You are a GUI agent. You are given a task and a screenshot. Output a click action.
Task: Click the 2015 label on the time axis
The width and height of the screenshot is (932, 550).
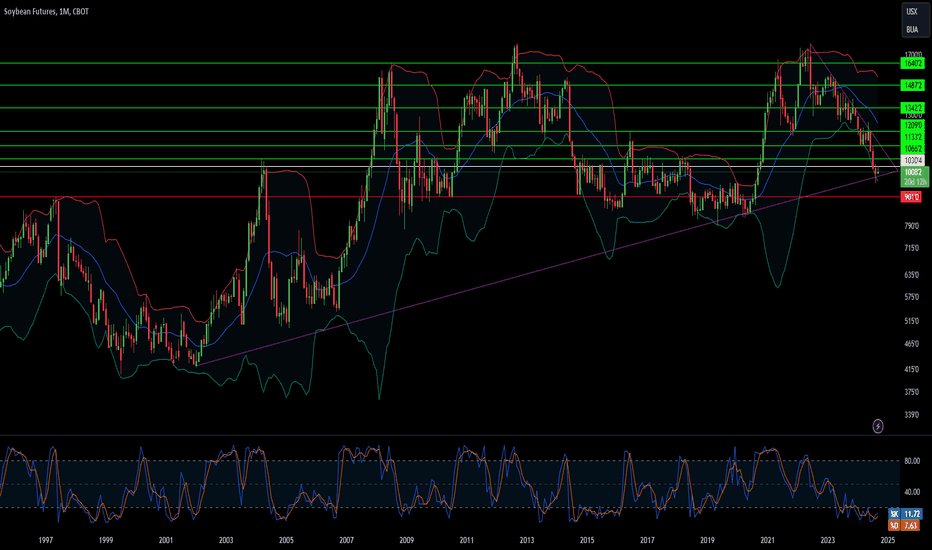[x=587, y=540]
